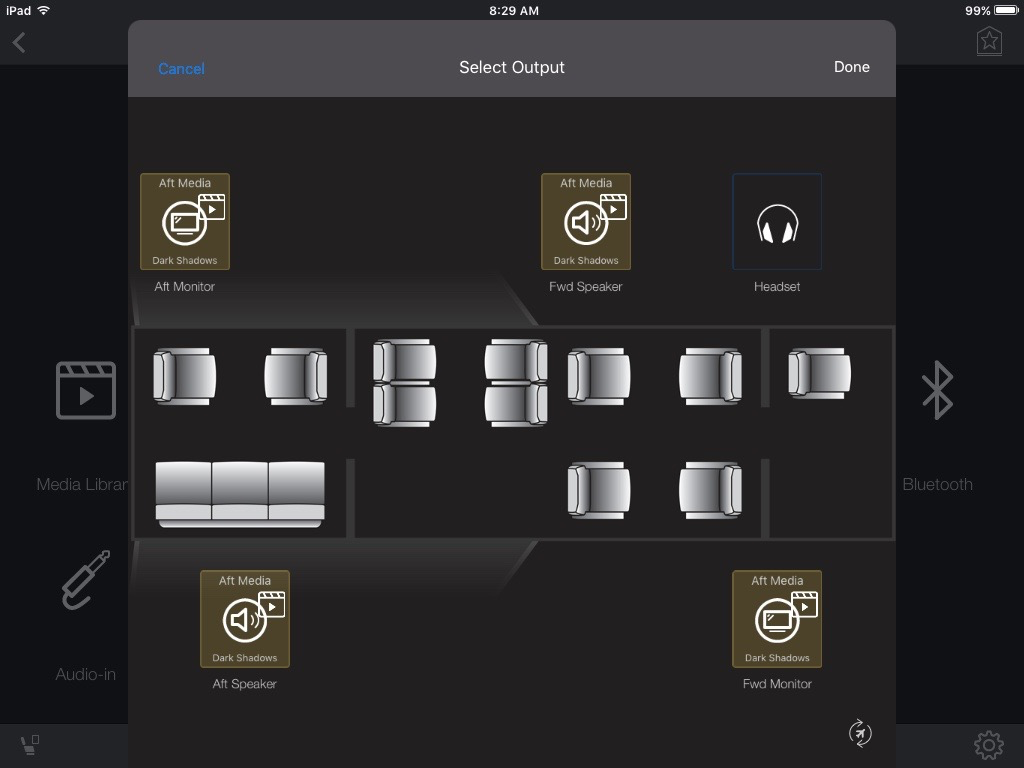
Task: Tap the Aft Monitor label
Action: click(x=184, y=287)
